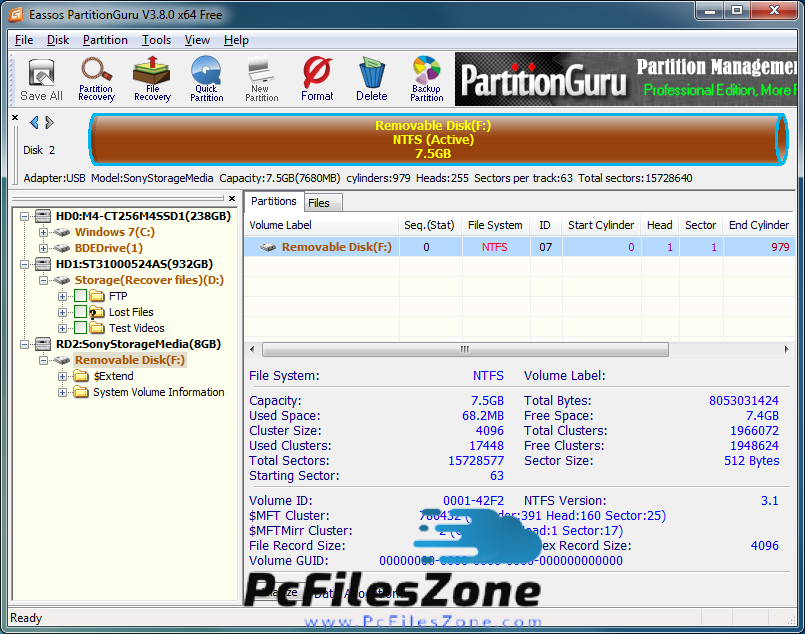Select the Format tool icon

coord(317,79)
